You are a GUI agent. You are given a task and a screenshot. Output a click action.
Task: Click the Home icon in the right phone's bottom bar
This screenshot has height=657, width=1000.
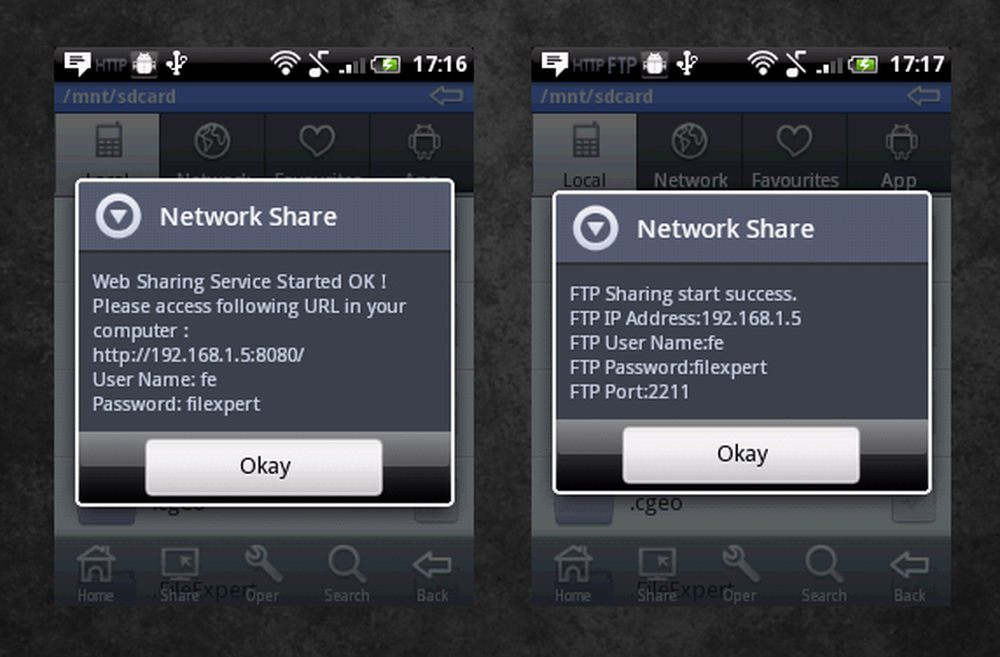573,574
